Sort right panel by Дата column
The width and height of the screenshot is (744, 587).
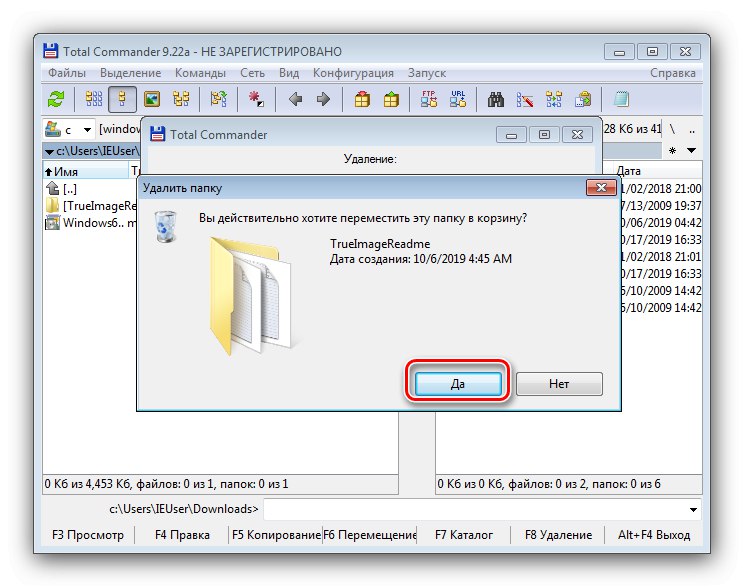tap(658, 171)
